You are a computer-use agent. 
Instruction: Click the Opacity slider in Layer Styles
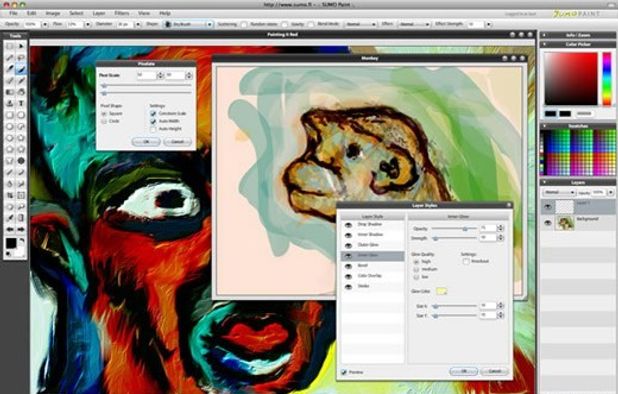click(454, 229)
